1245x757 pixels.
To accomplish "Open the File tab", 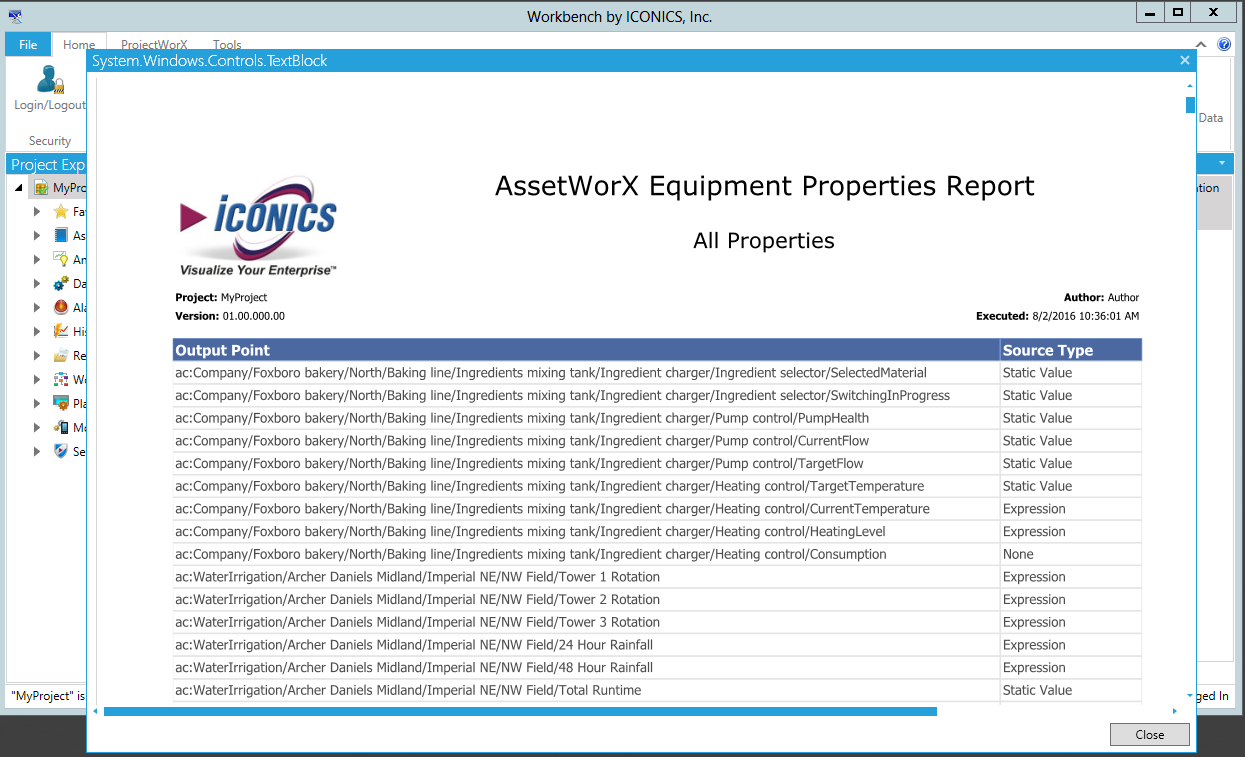I will [28, 45].
